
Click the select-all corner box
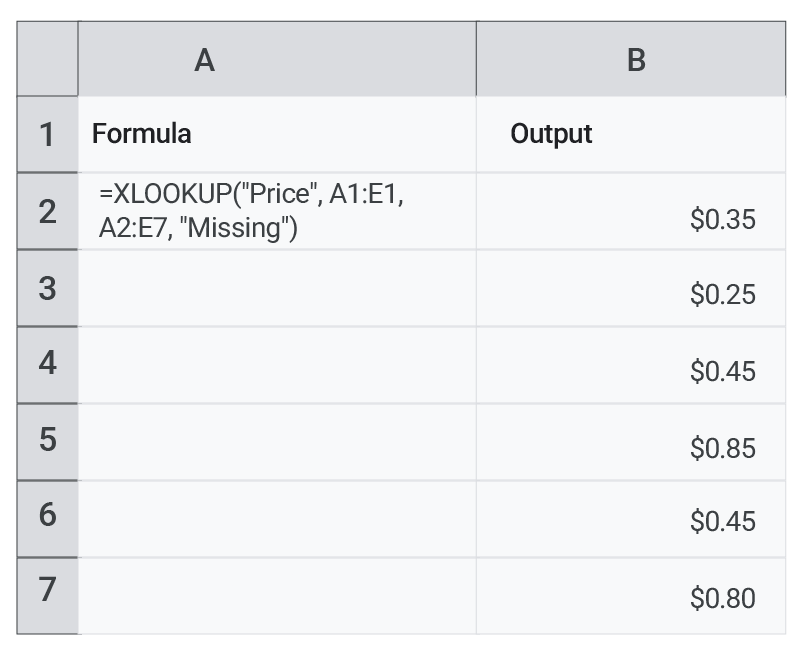point(47,59)
